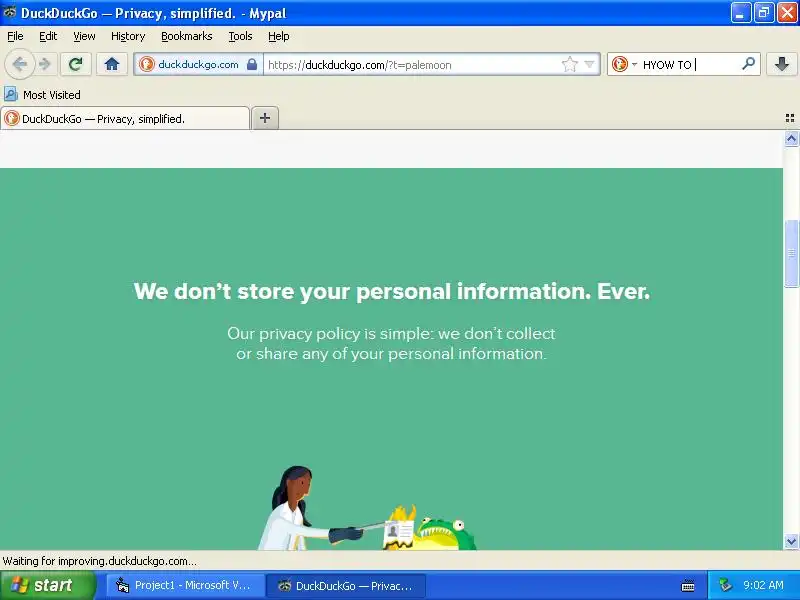800x600 pixels.
Task: Open the Bookmarks menu
Action: coord(186,36)
